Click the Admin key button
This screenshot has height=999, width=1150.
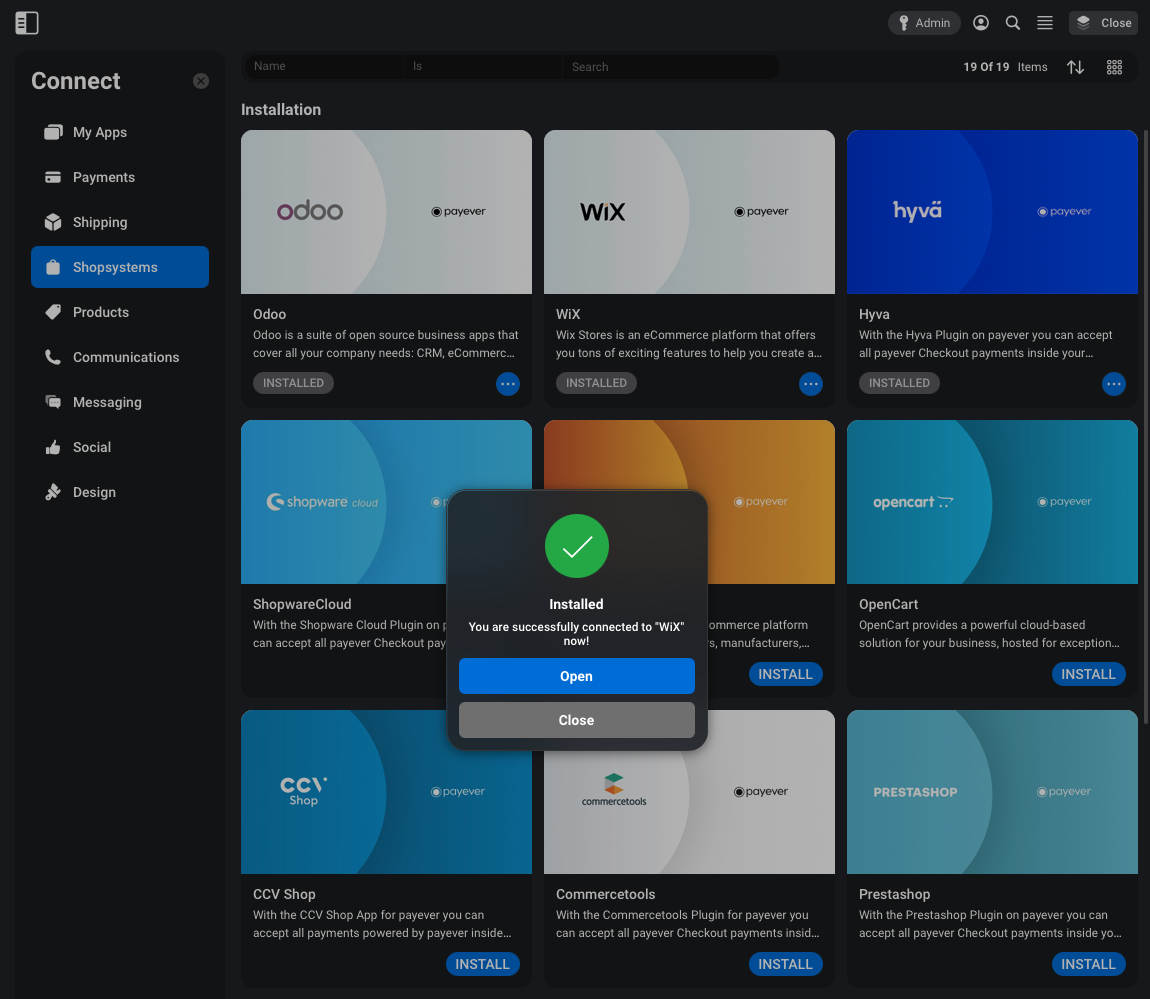tap(924, 23)
